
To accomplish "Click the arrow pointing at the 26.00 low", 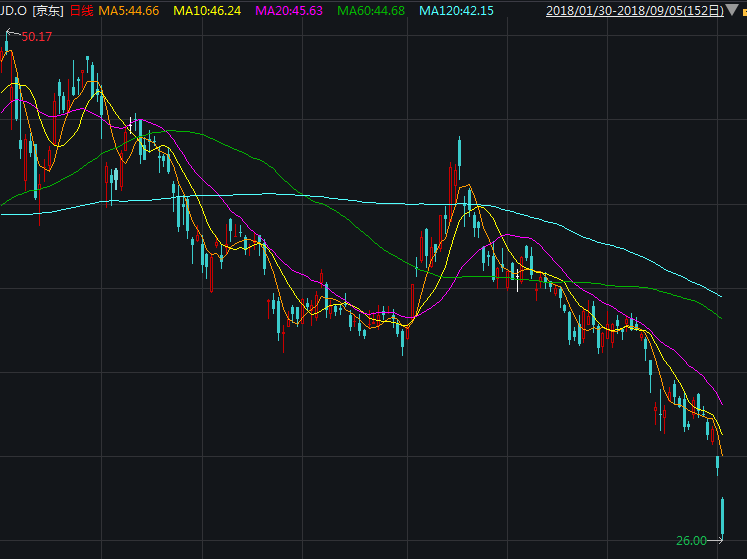I will pyautogui.click(x=714, y=540).
